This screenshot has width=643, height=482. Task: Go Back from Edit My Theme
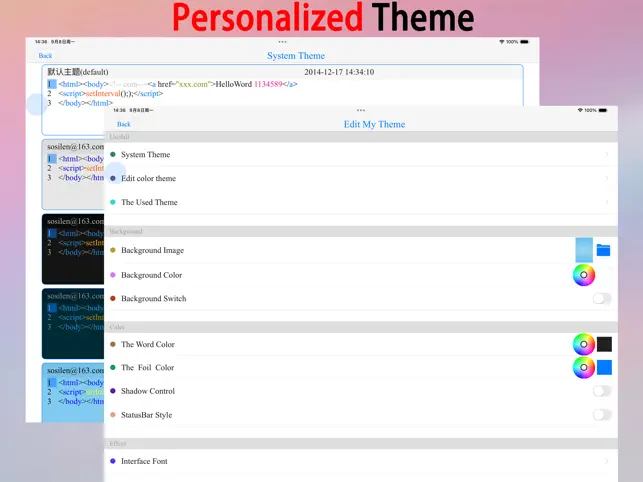123,124
